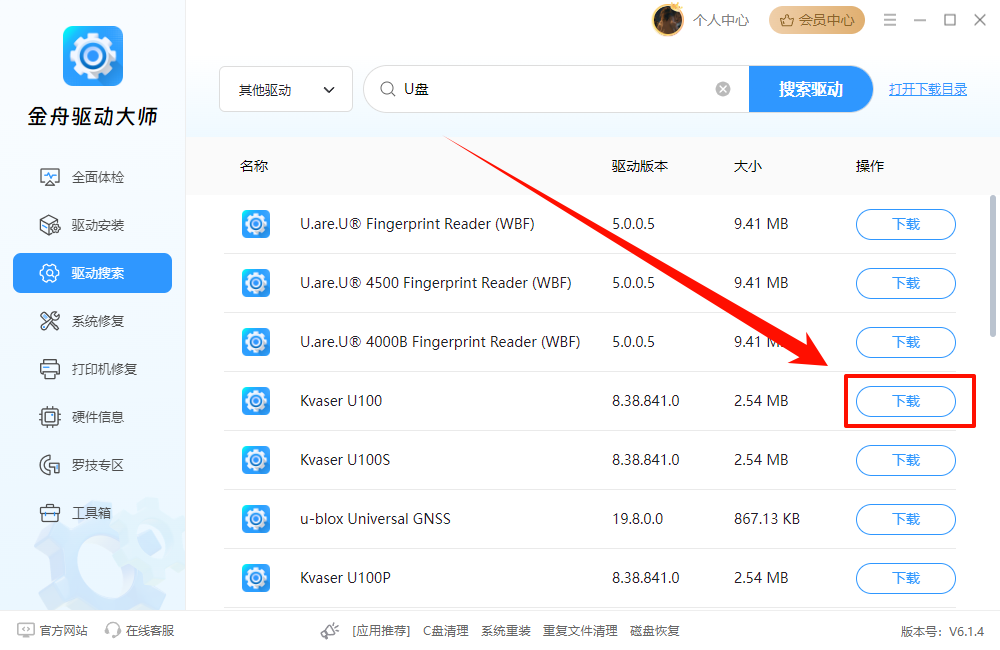Open 系统重装 recommended app

pos(506,631)
